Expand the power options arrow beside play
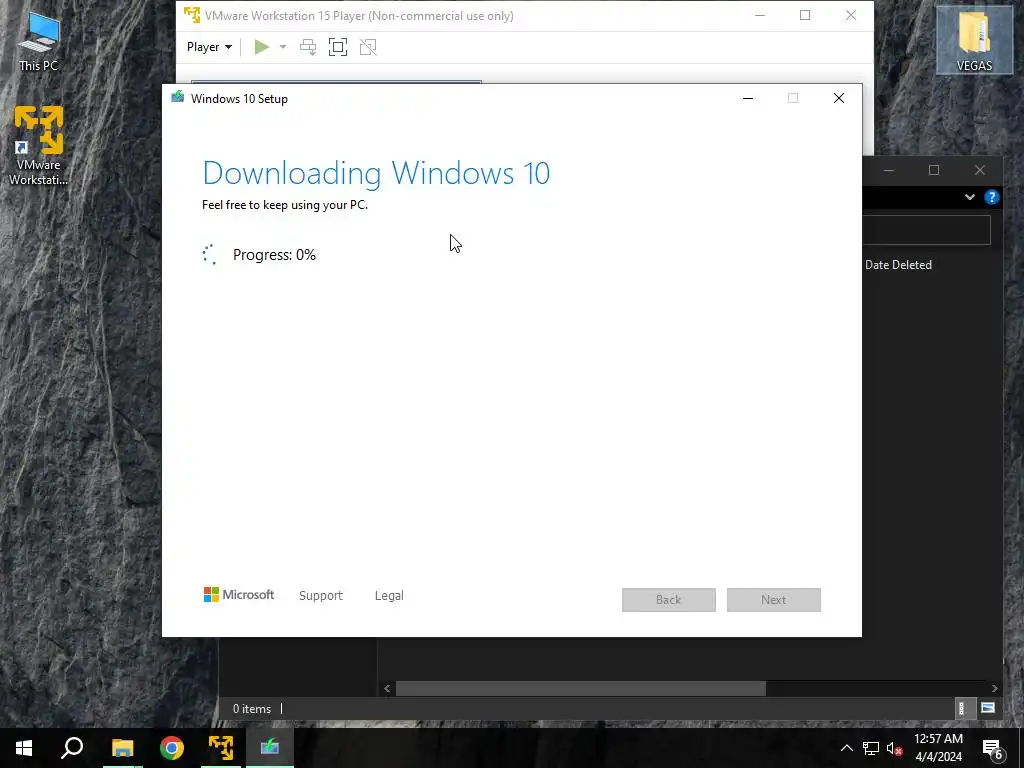1024x768 pixels. [x=283, y=47]
